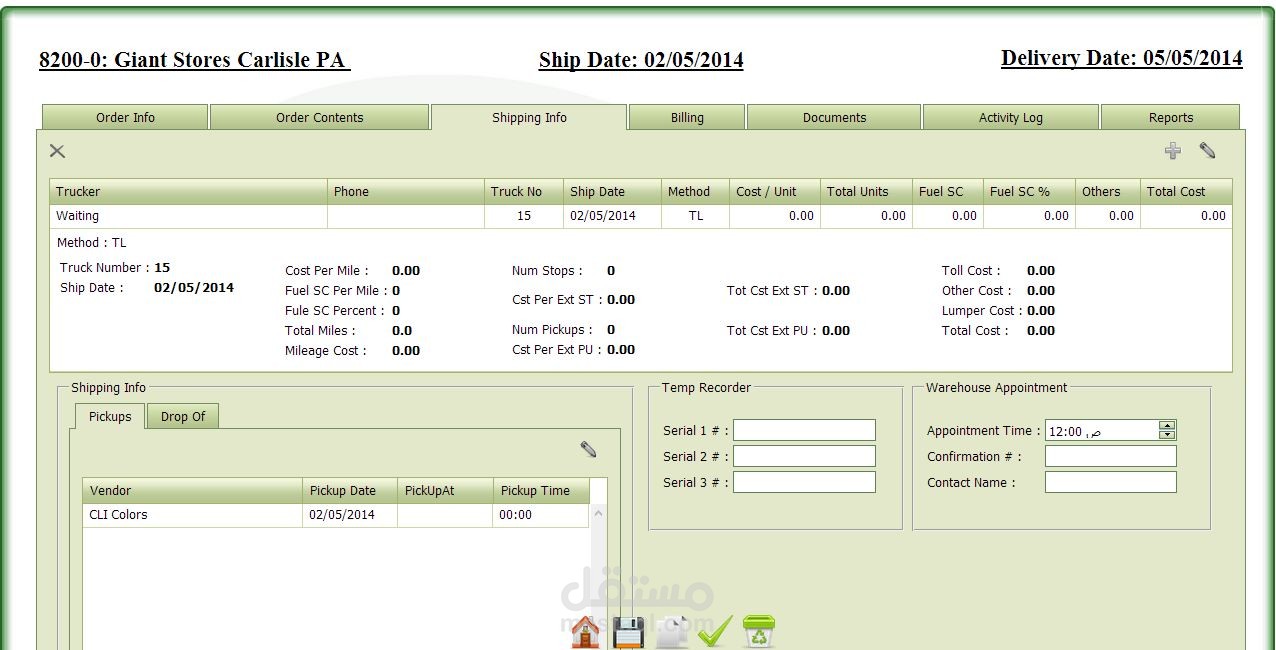Viewport: 1276px width, 650px height.
Task: Click the pencil edit icon above trucker table
Action: (x=1207, y=151)
